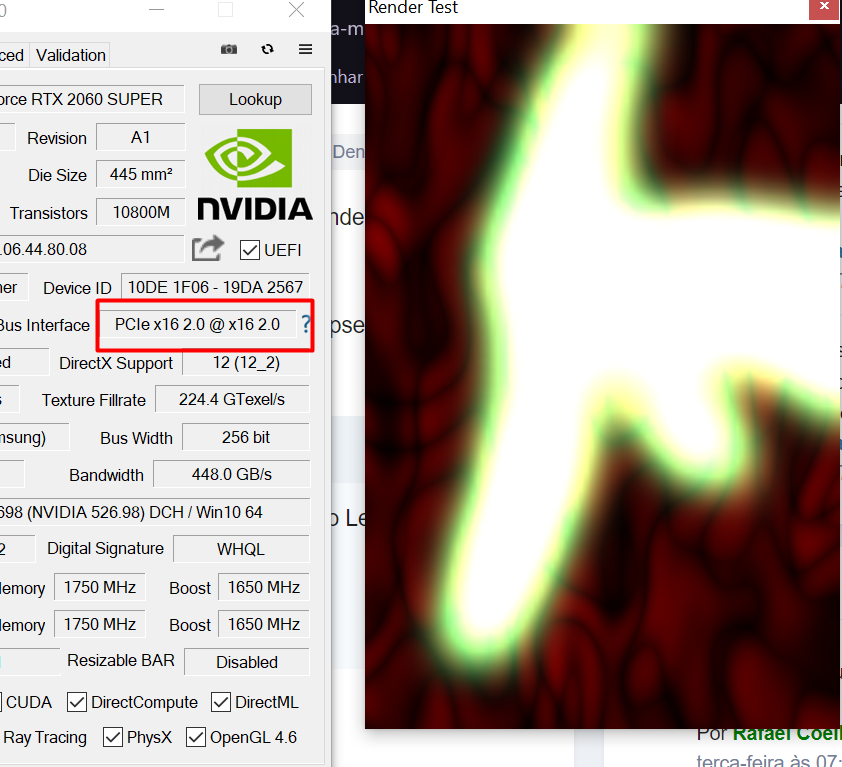Click the Transistors value 10800M
This screenshot has height=767, width=842.
(x=141, y=213)
